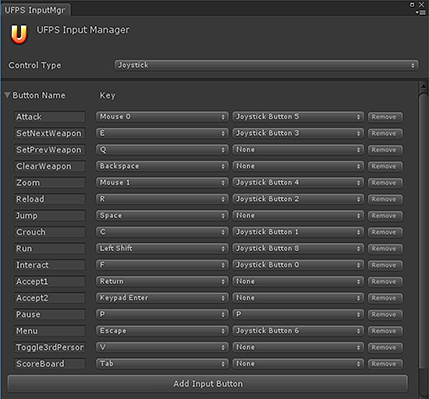Open SetNextWeapon key dropdown showing E
The height and width of the screenshot is (399, 429).
click(x=162, y=133)
